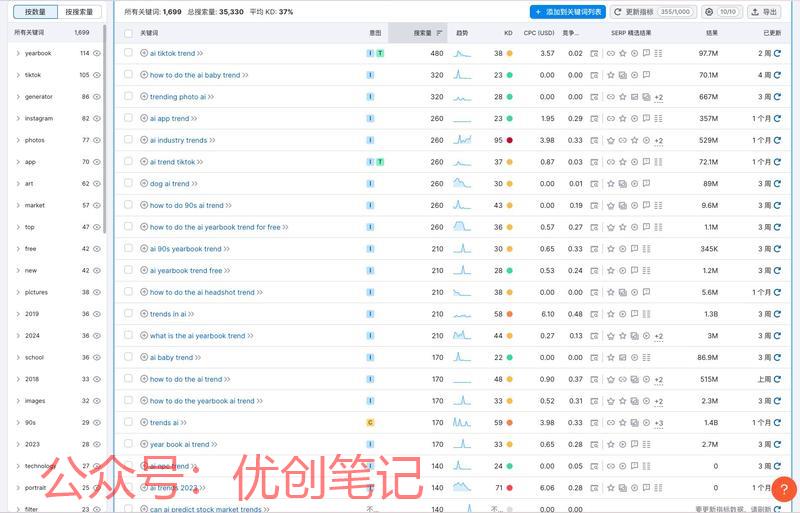Click the red KD dot for ai industry trends
Image resolution: width=800 pixels, height=513 pixels.
pos(509,140)
